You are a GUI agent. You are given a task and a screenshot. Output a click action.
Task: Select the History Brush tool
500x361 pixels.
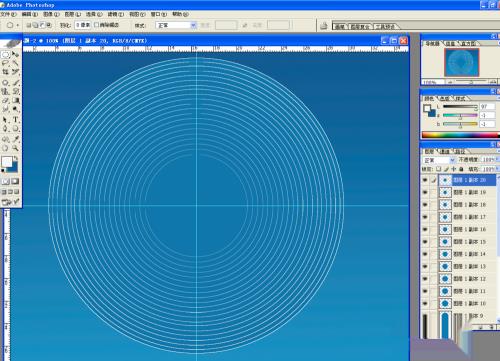tap(15, 91)
